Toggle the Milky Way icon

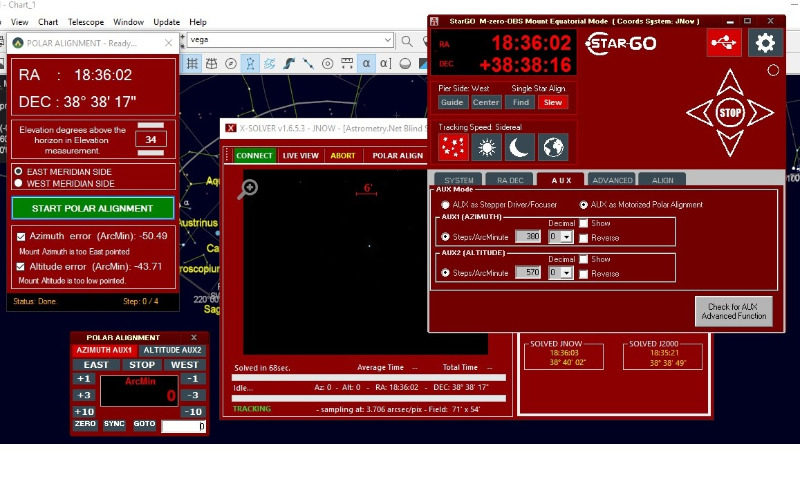(x=289, y=64)
